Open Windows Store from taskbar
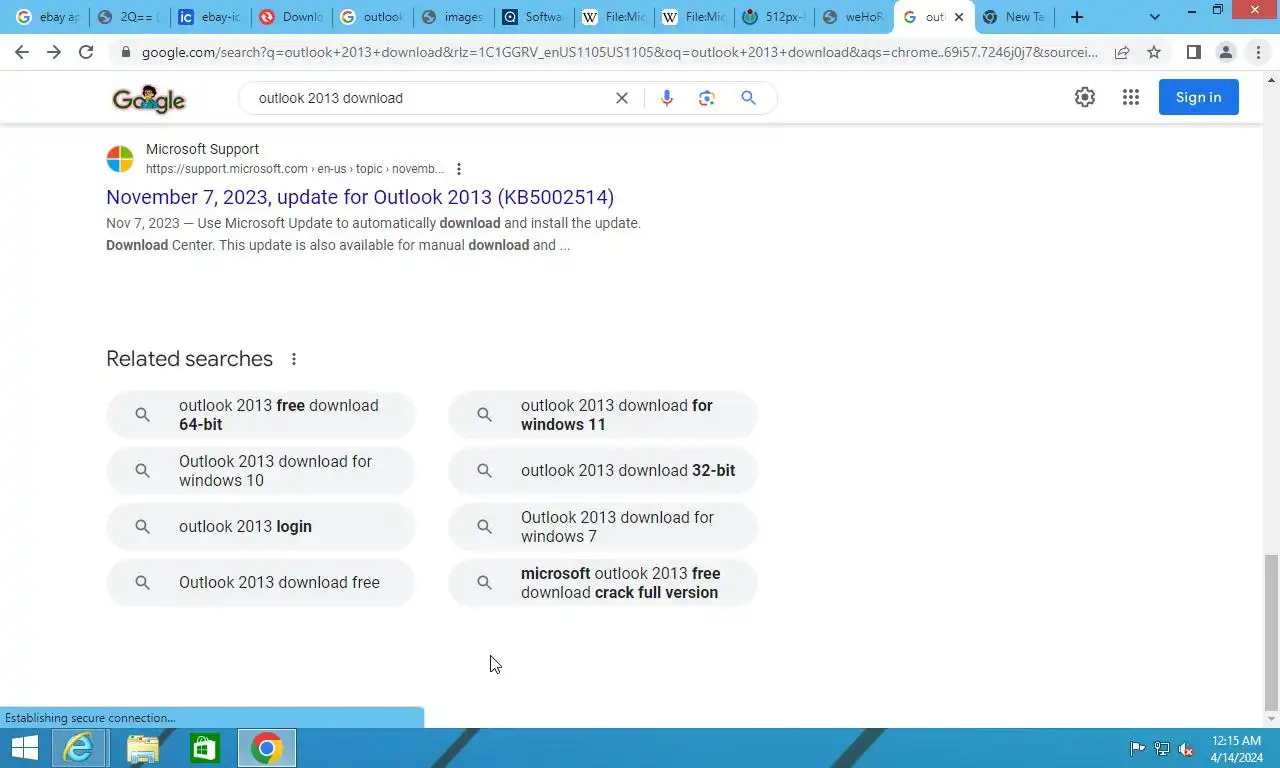This screenshot has height=768, width=1280. pos(204,748)
